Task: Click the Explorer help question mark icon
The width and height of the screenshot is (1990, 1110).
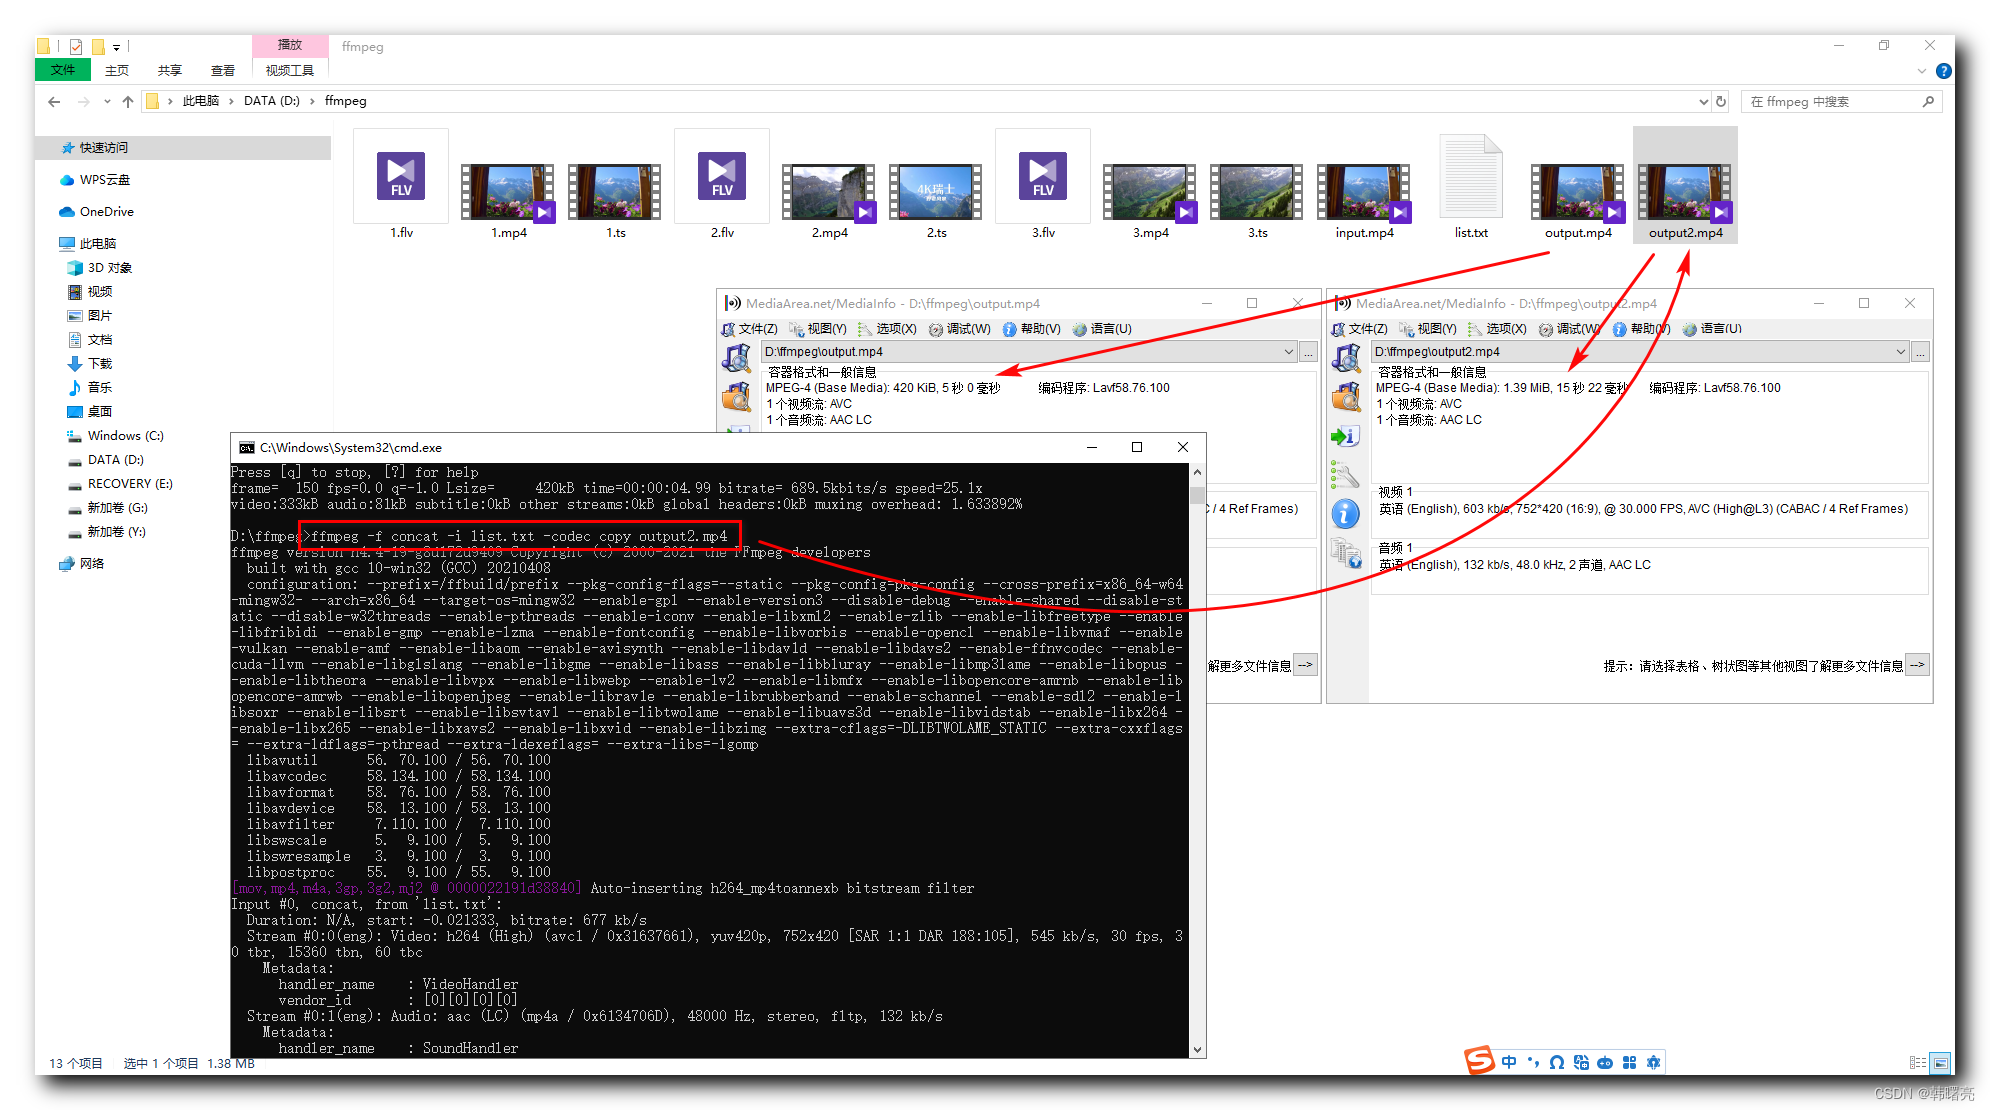Action: 1943,71
